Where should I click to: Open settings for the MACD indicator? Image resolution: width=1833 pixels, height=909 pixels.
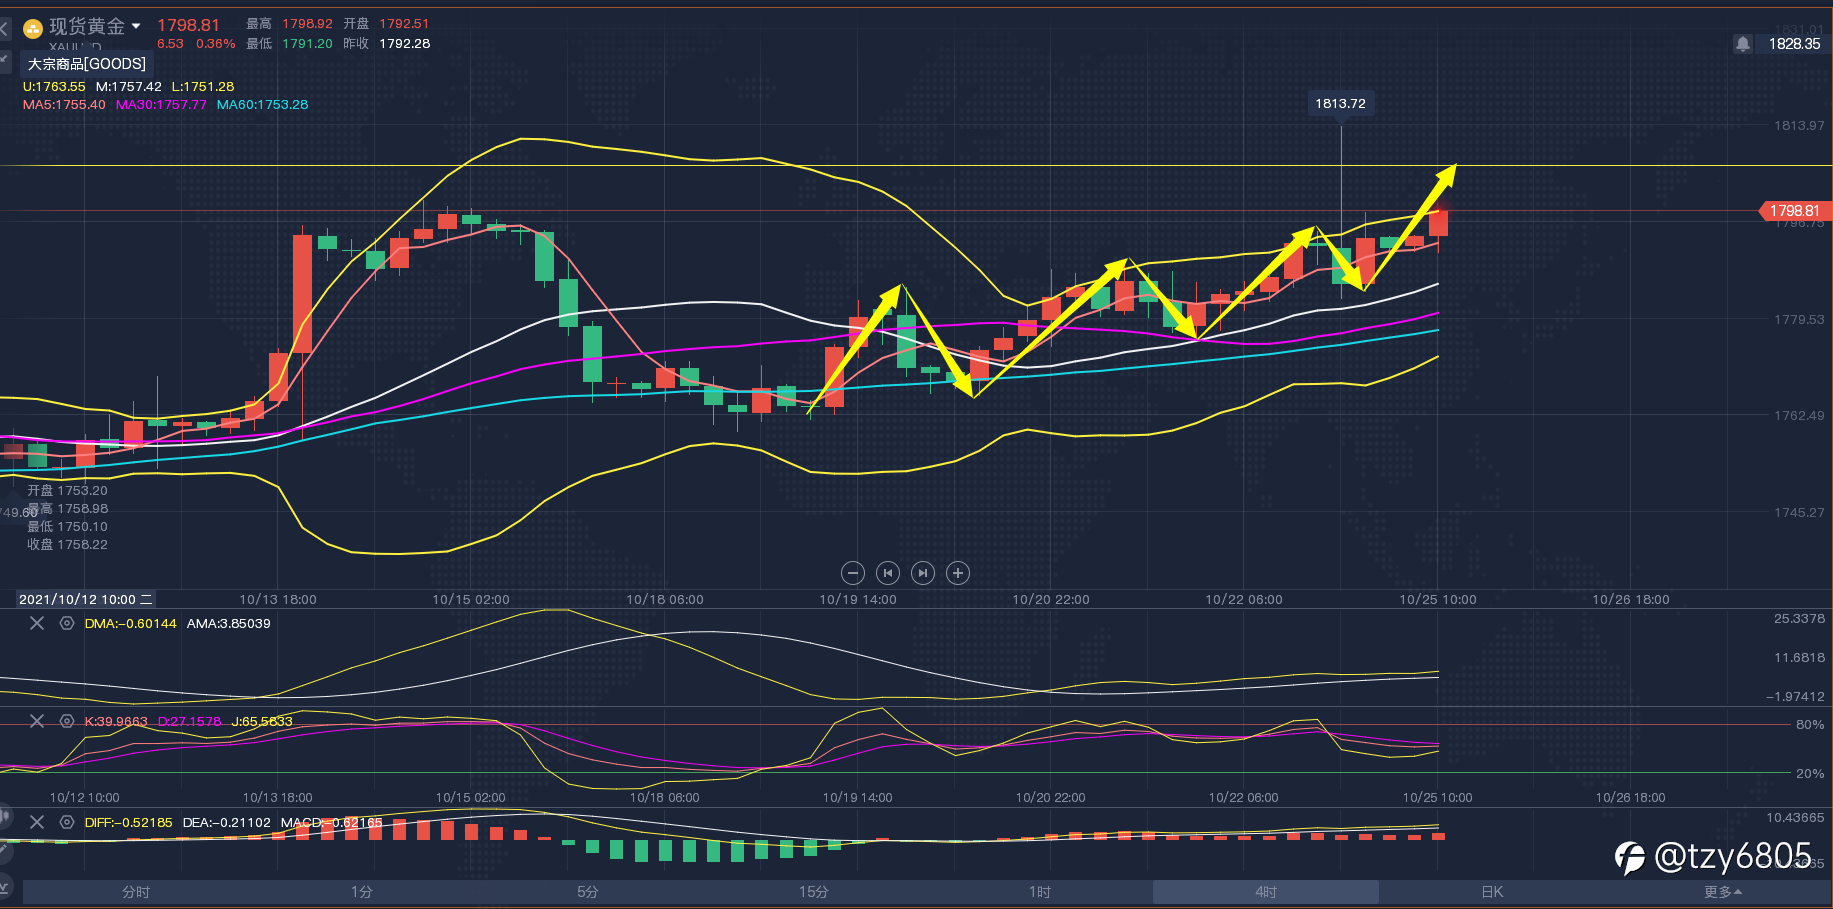[x=67, y=822]
